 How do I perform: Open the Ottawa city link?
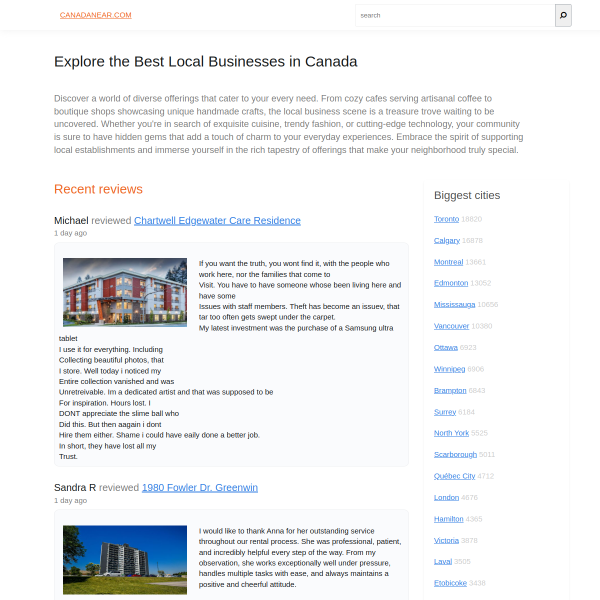pyautogui.click(x=445, y=347)
